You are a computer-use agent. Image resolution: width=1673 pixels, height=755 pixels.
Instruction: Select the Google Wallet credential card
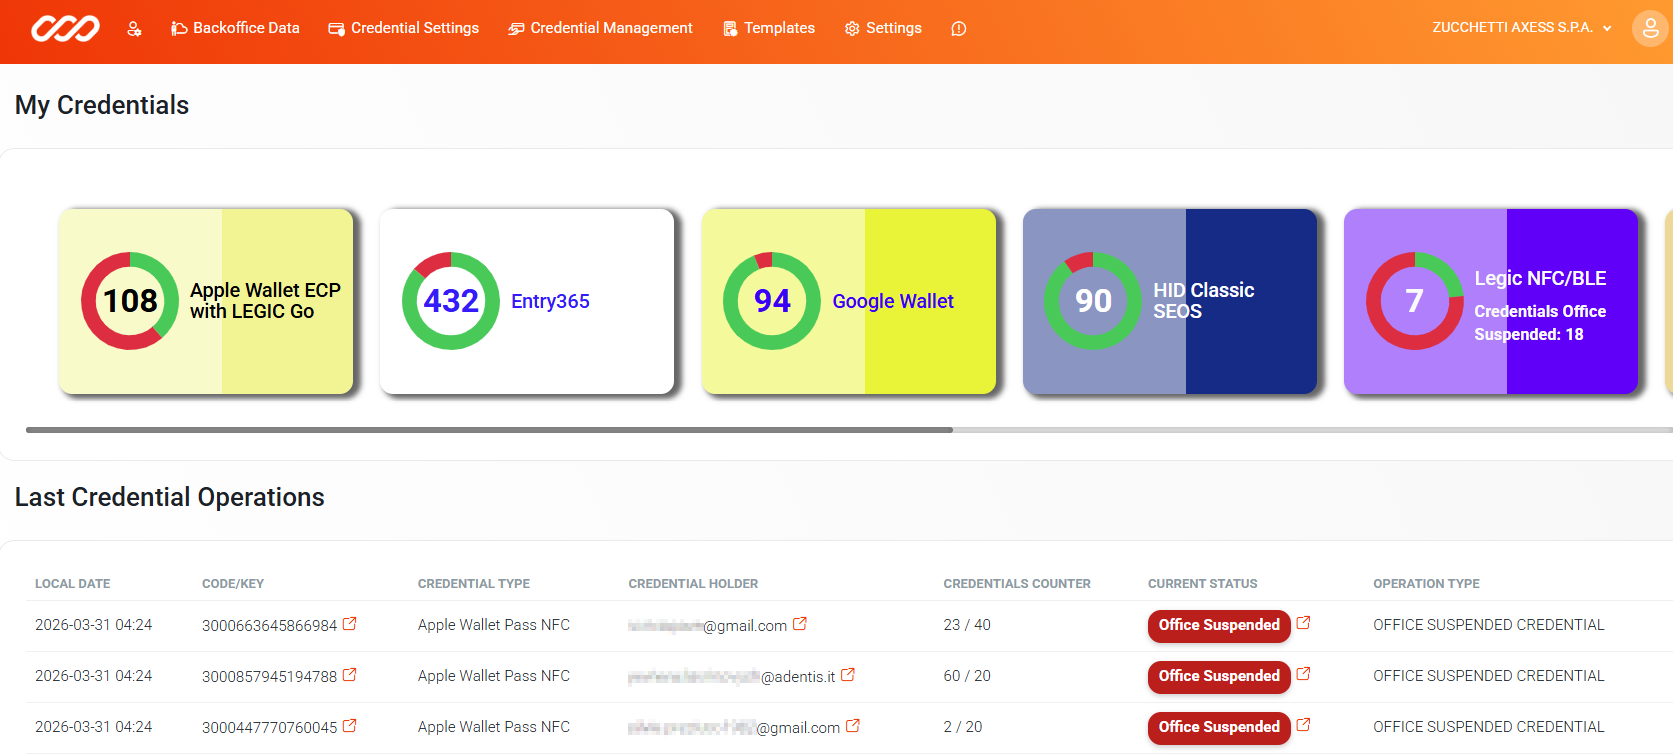(848, 301)
